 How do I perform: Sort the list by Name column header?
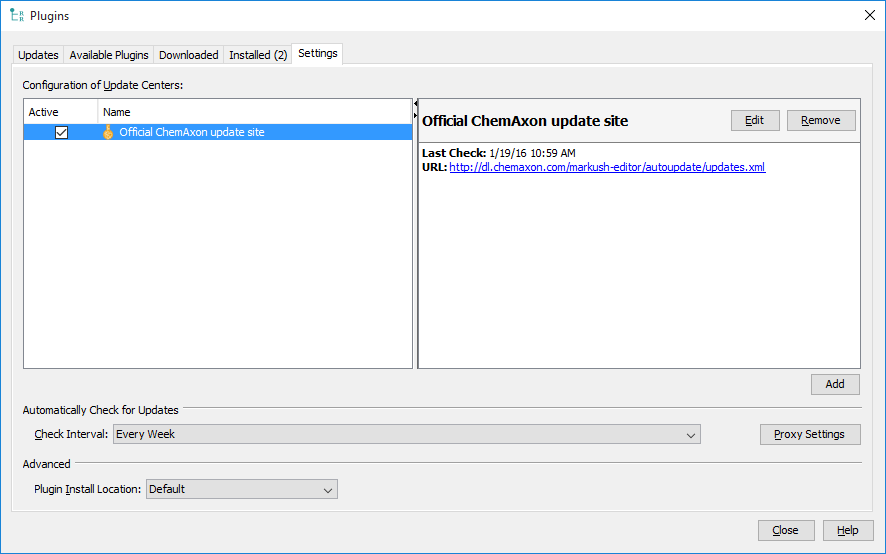(255, 112)
